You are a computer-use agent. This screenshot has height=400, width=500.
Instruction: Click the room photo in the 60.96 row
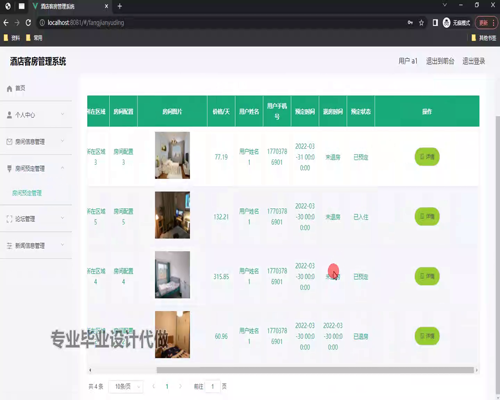tap(172, 335)
